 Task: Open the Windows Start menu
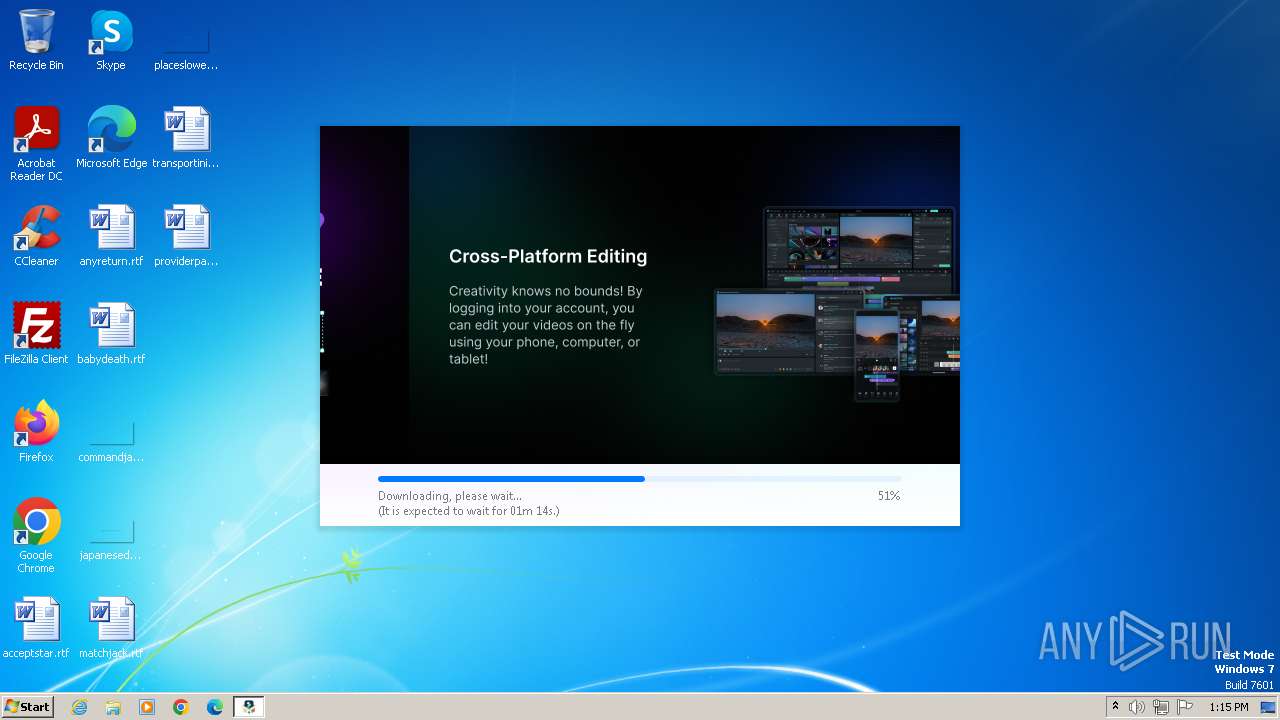[27, 707]
